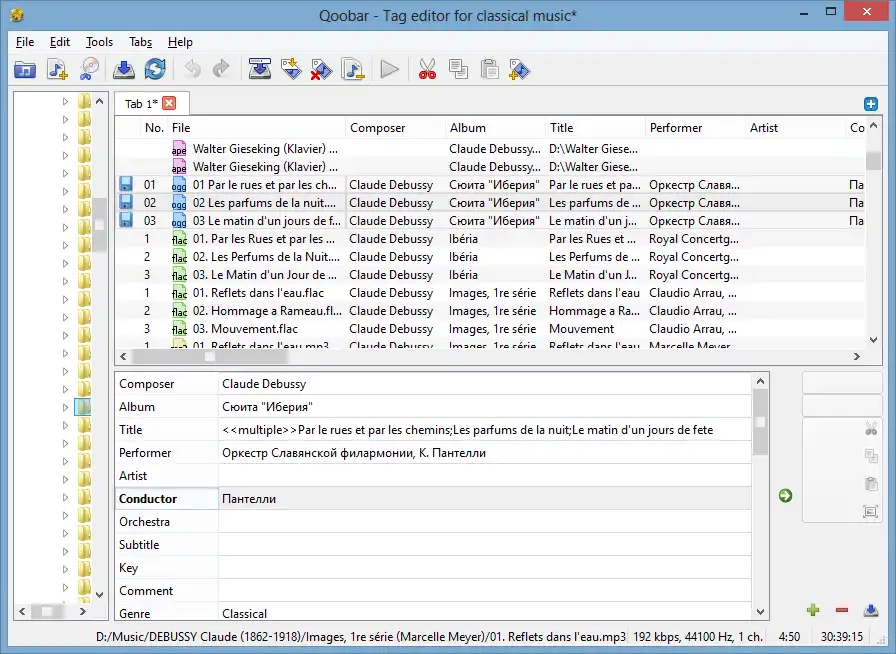
Task: Add a new tab with plus icon
Action: tap(870, 104)
